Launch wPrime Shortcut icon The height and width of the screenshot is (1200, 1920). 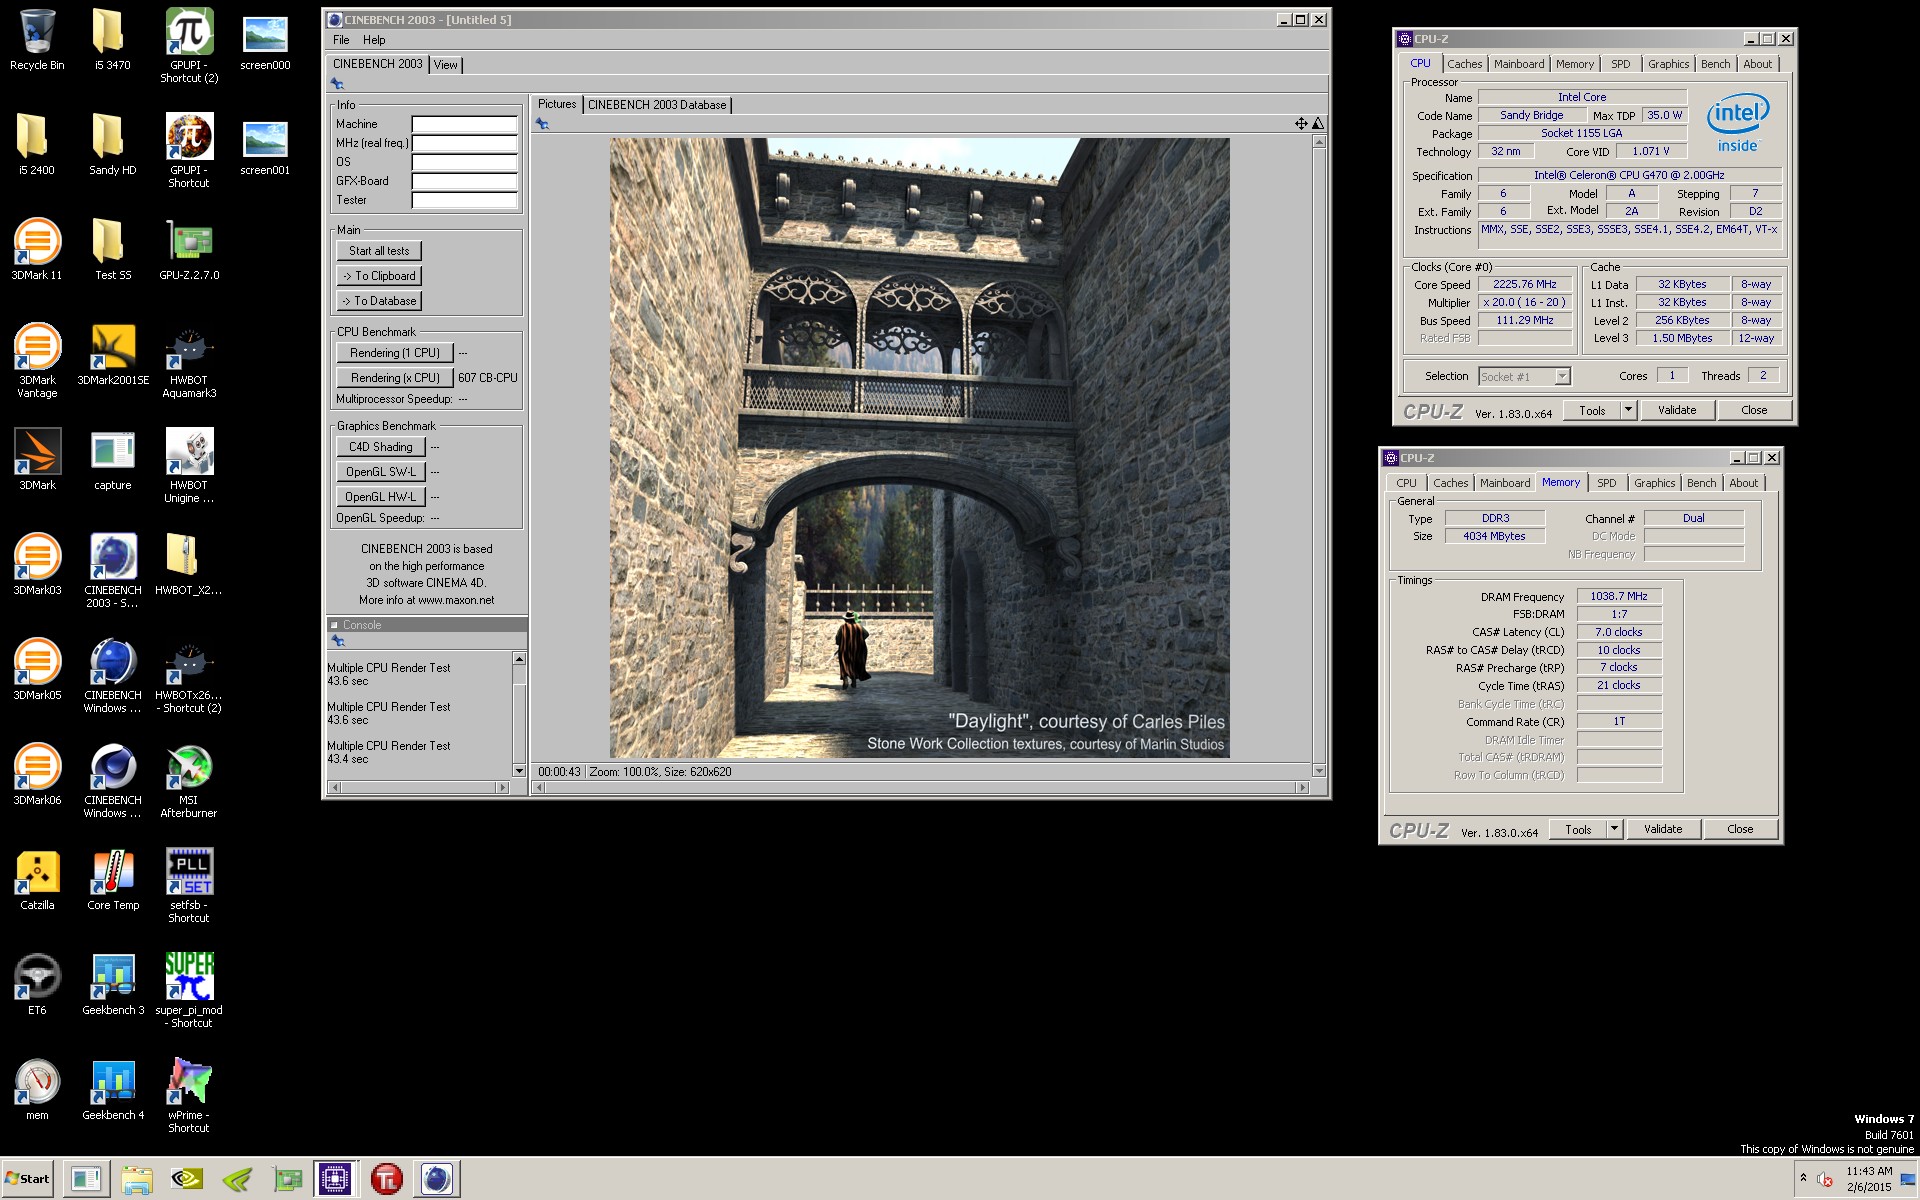[189, 1095]
